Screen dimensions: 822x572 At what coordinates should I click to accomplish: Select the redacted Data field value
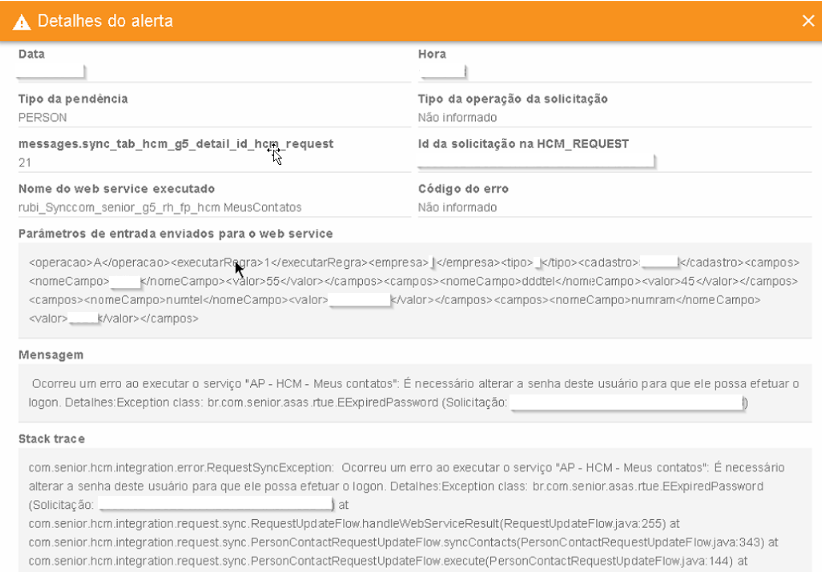(51, 72)
